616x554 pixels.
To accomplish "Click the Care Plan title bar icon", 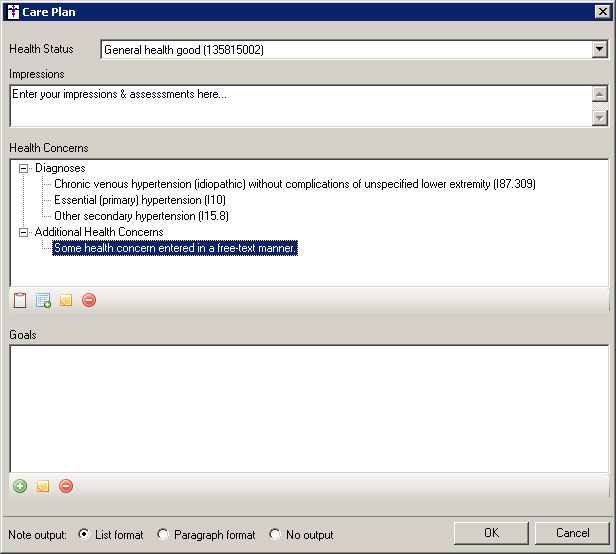I will coord(11,11).
